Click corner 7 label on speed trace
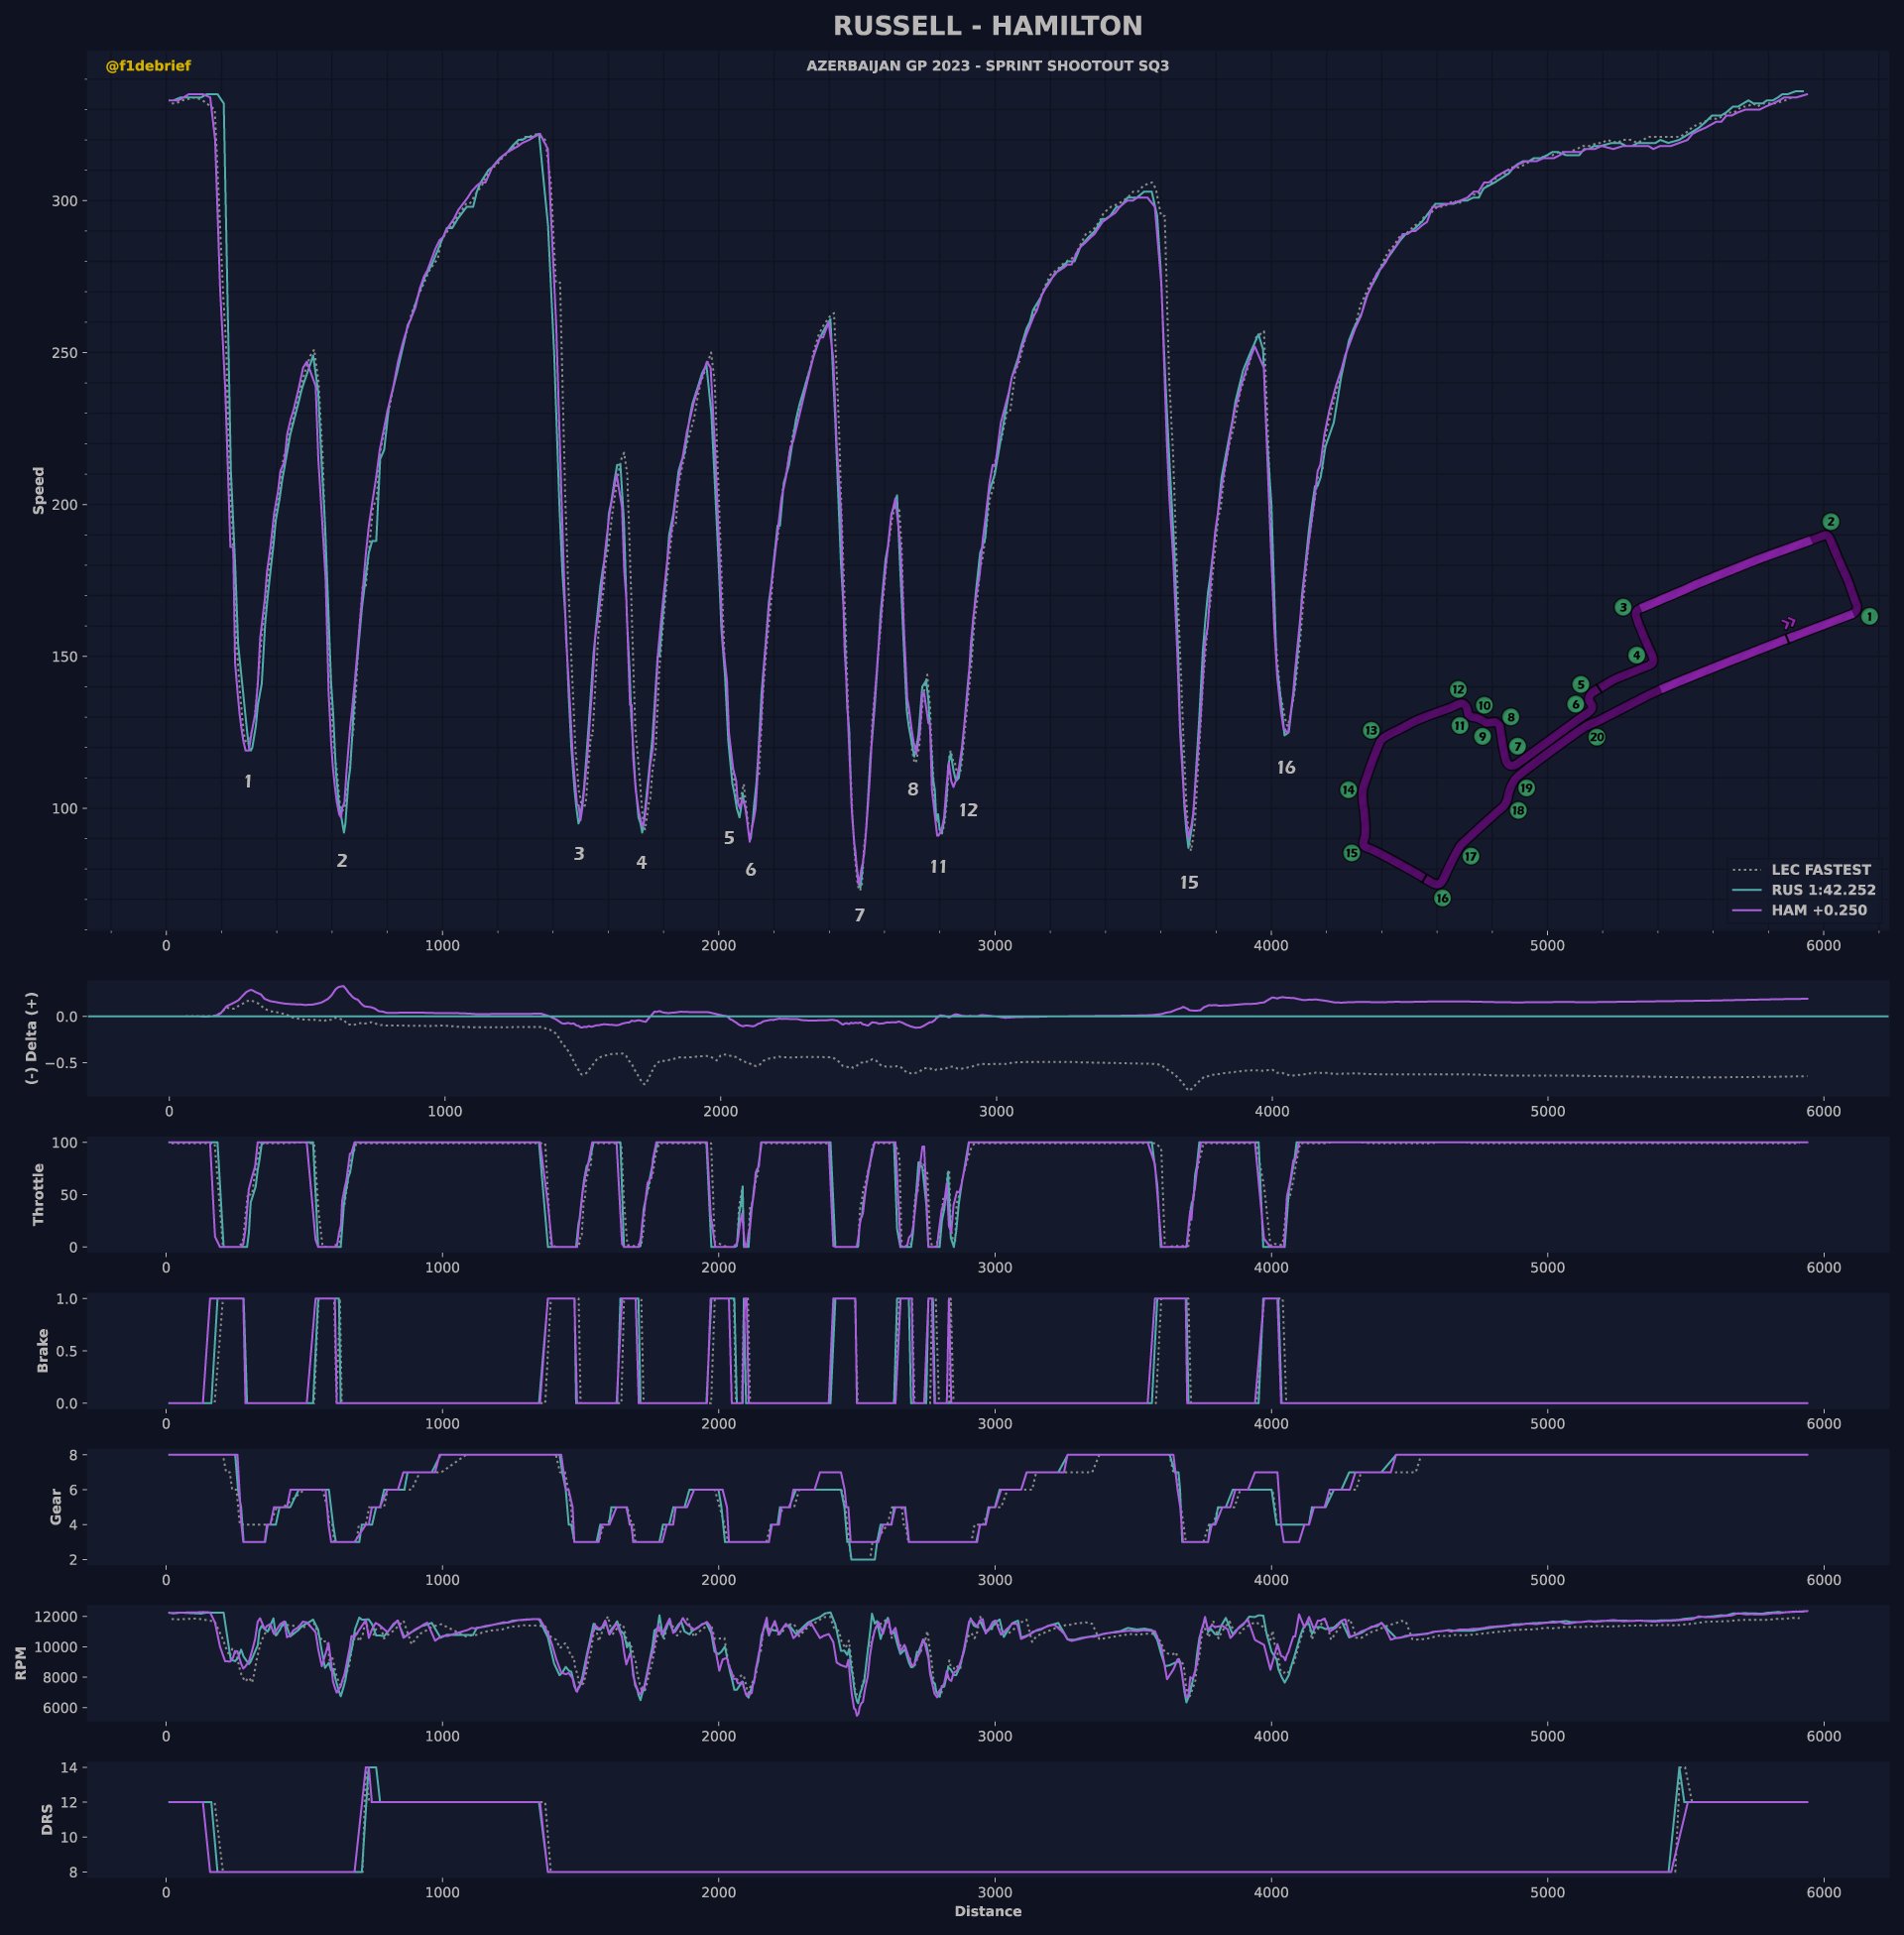 859,915
